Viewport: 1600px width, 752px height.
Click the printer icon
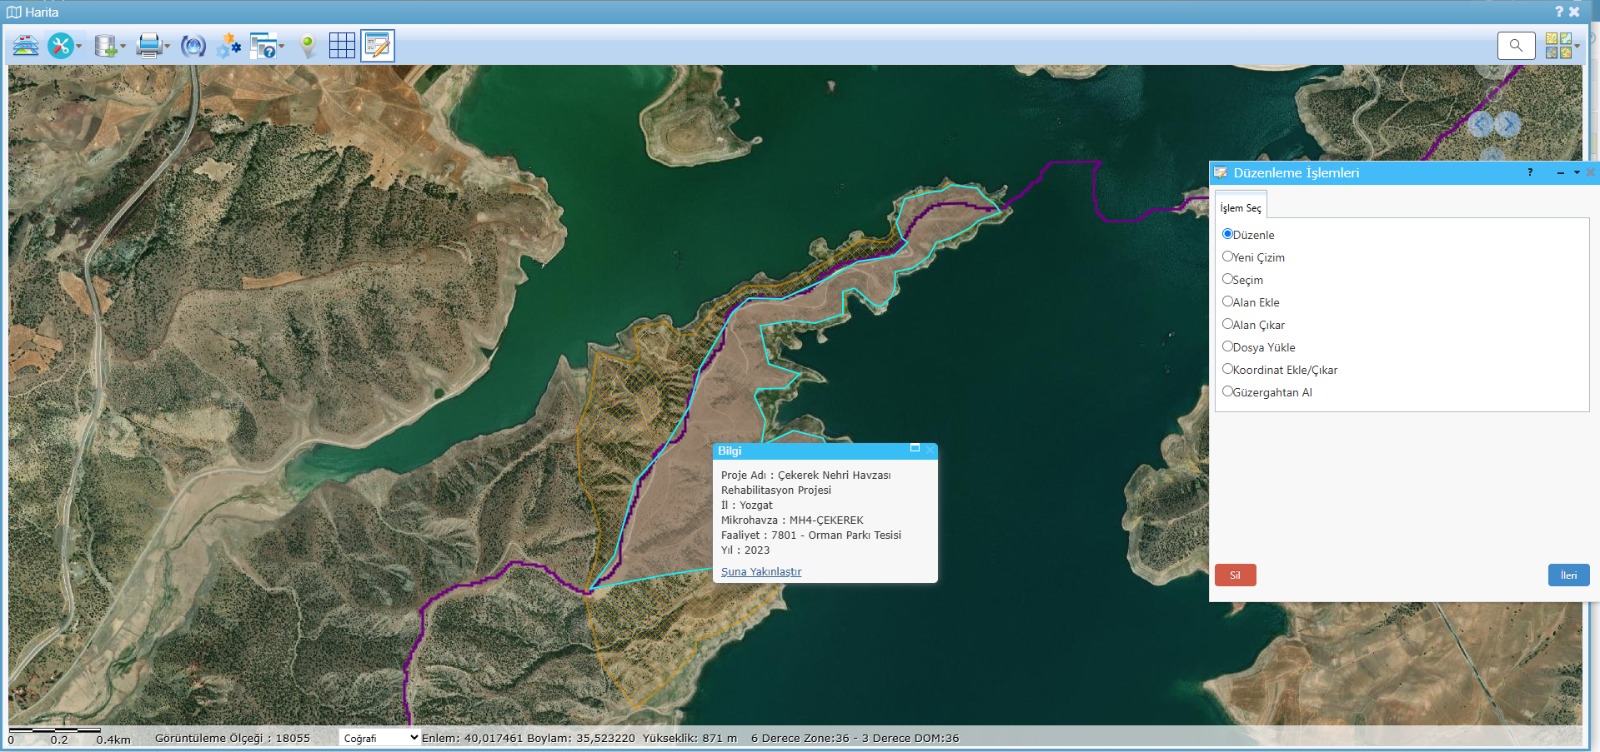(149, 46)
